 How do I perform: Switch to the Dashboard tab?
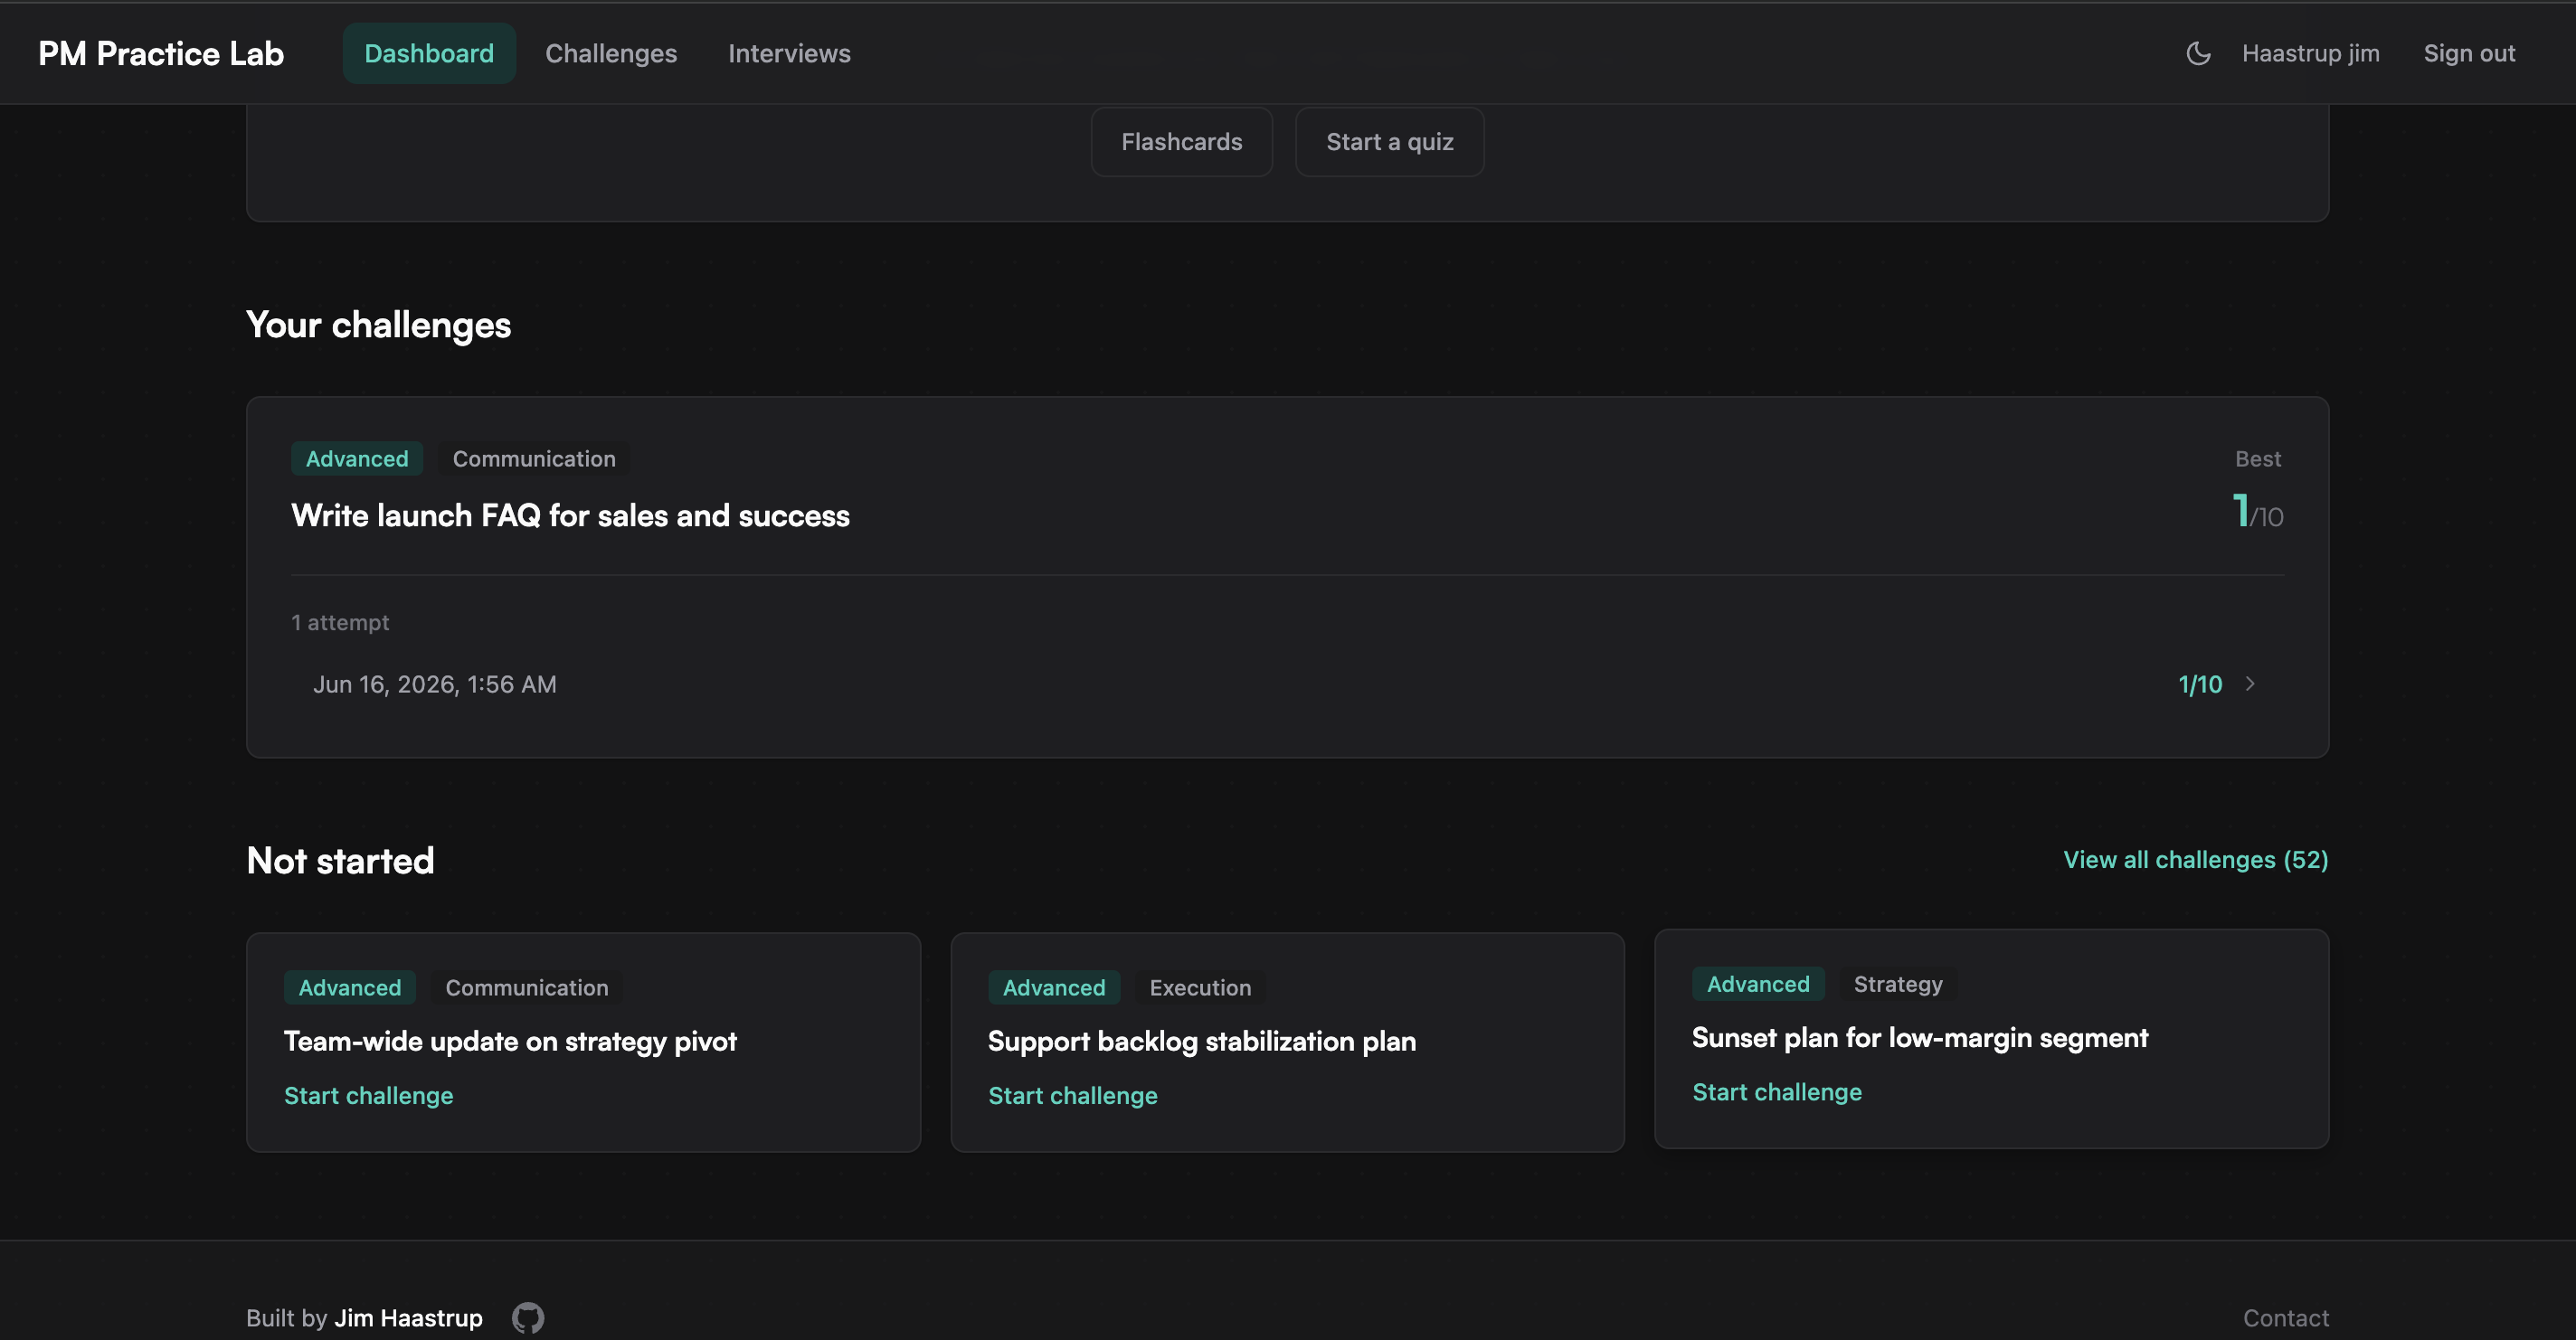coord(429,53)
